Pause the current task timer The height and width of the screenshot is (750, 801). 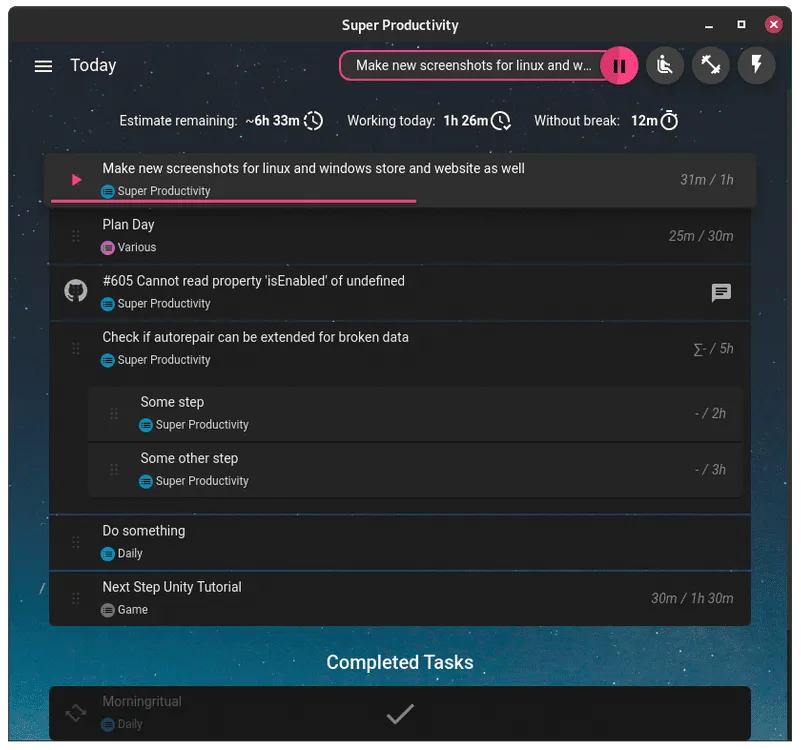coord(619,66)
